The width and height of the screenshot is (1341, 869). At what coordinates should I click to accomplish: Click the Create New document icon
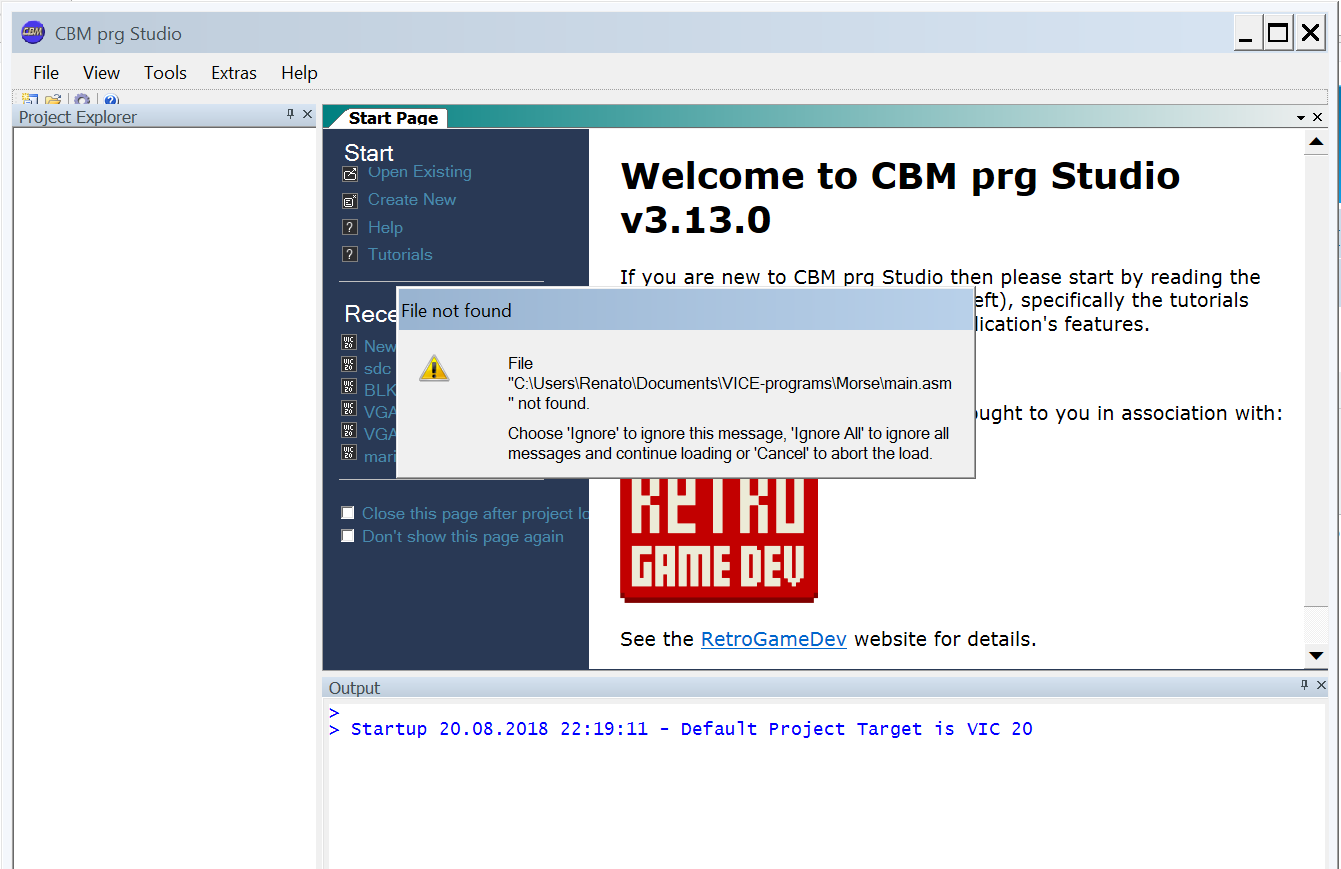point(349,200)
